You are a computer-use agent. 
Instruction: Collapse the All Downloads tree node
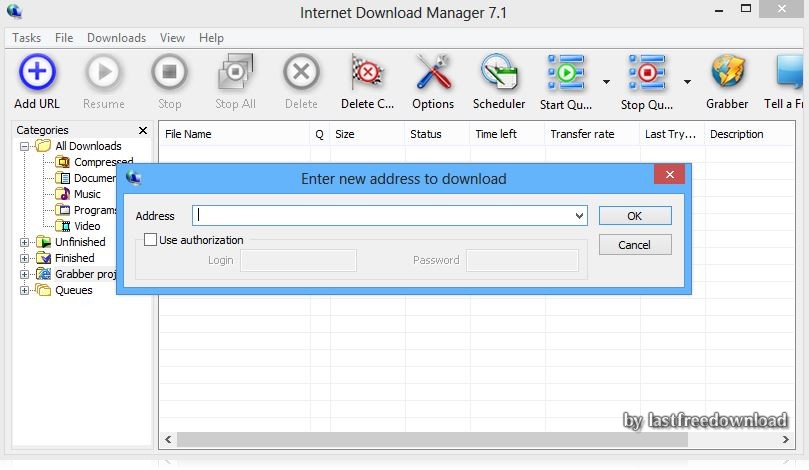[x=24, y=147]
